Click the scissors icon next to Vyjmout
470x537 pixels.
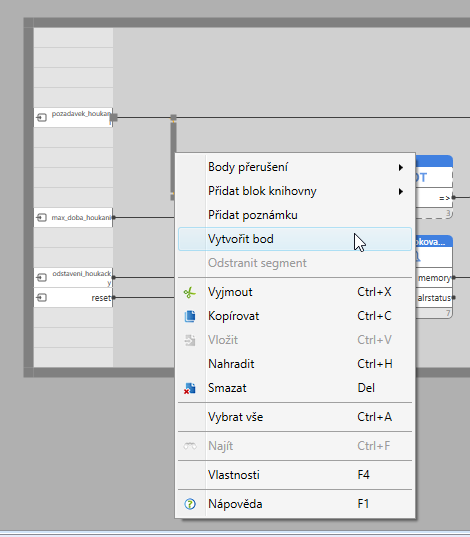[x=190, y=292]
